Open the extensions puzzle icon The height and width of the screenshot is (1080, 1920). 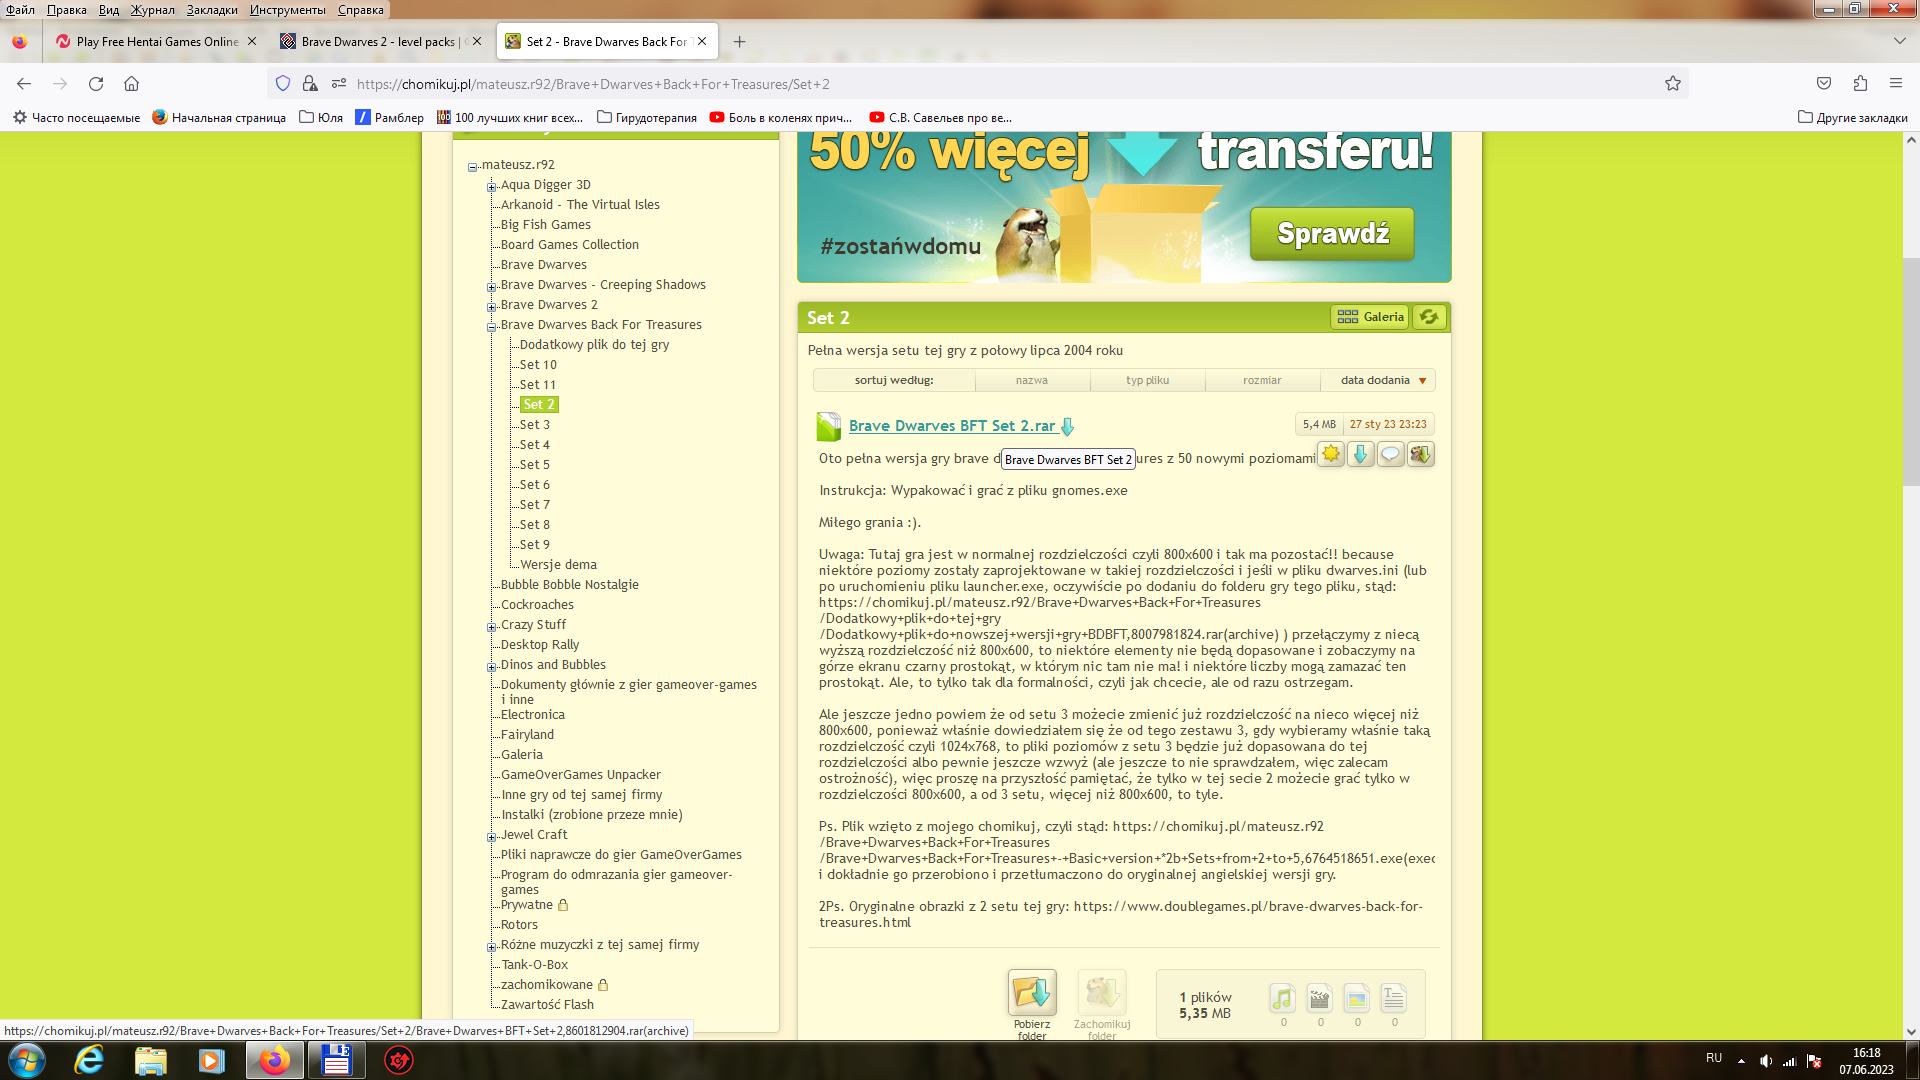(x=1860, y=84)
